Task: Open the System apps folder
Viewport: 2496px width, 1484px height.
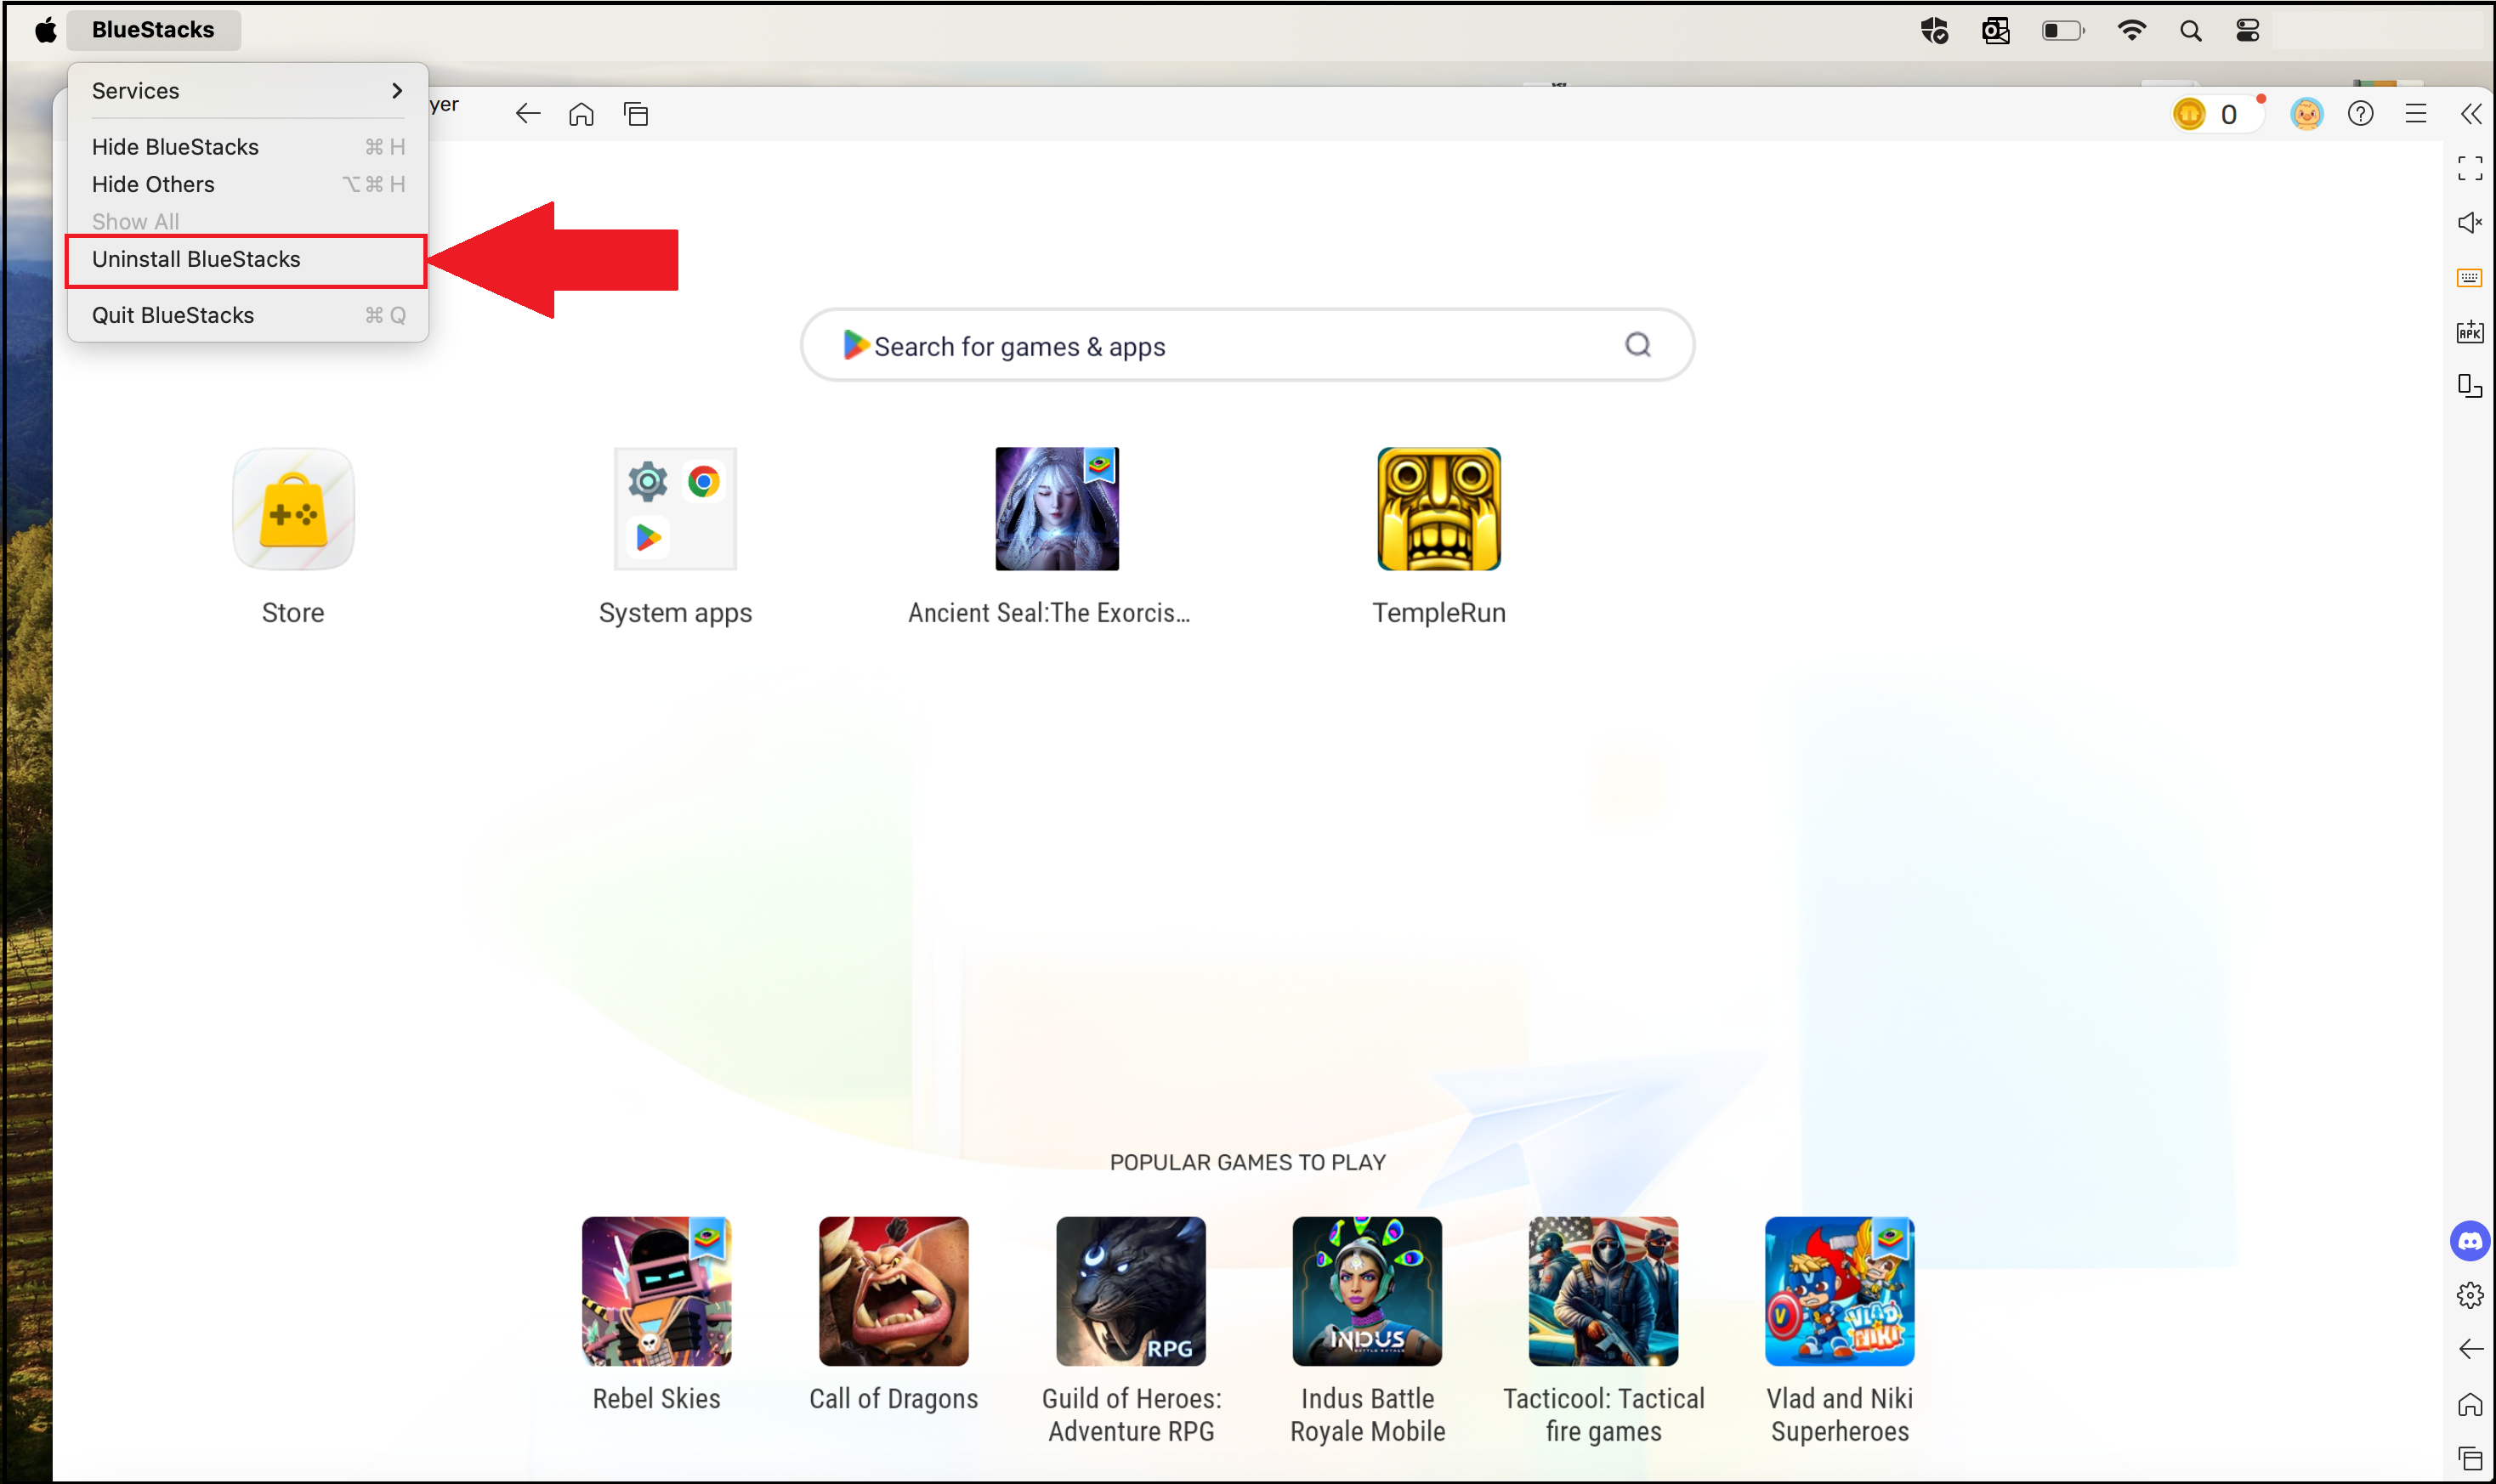Action: tap(674, 508)
